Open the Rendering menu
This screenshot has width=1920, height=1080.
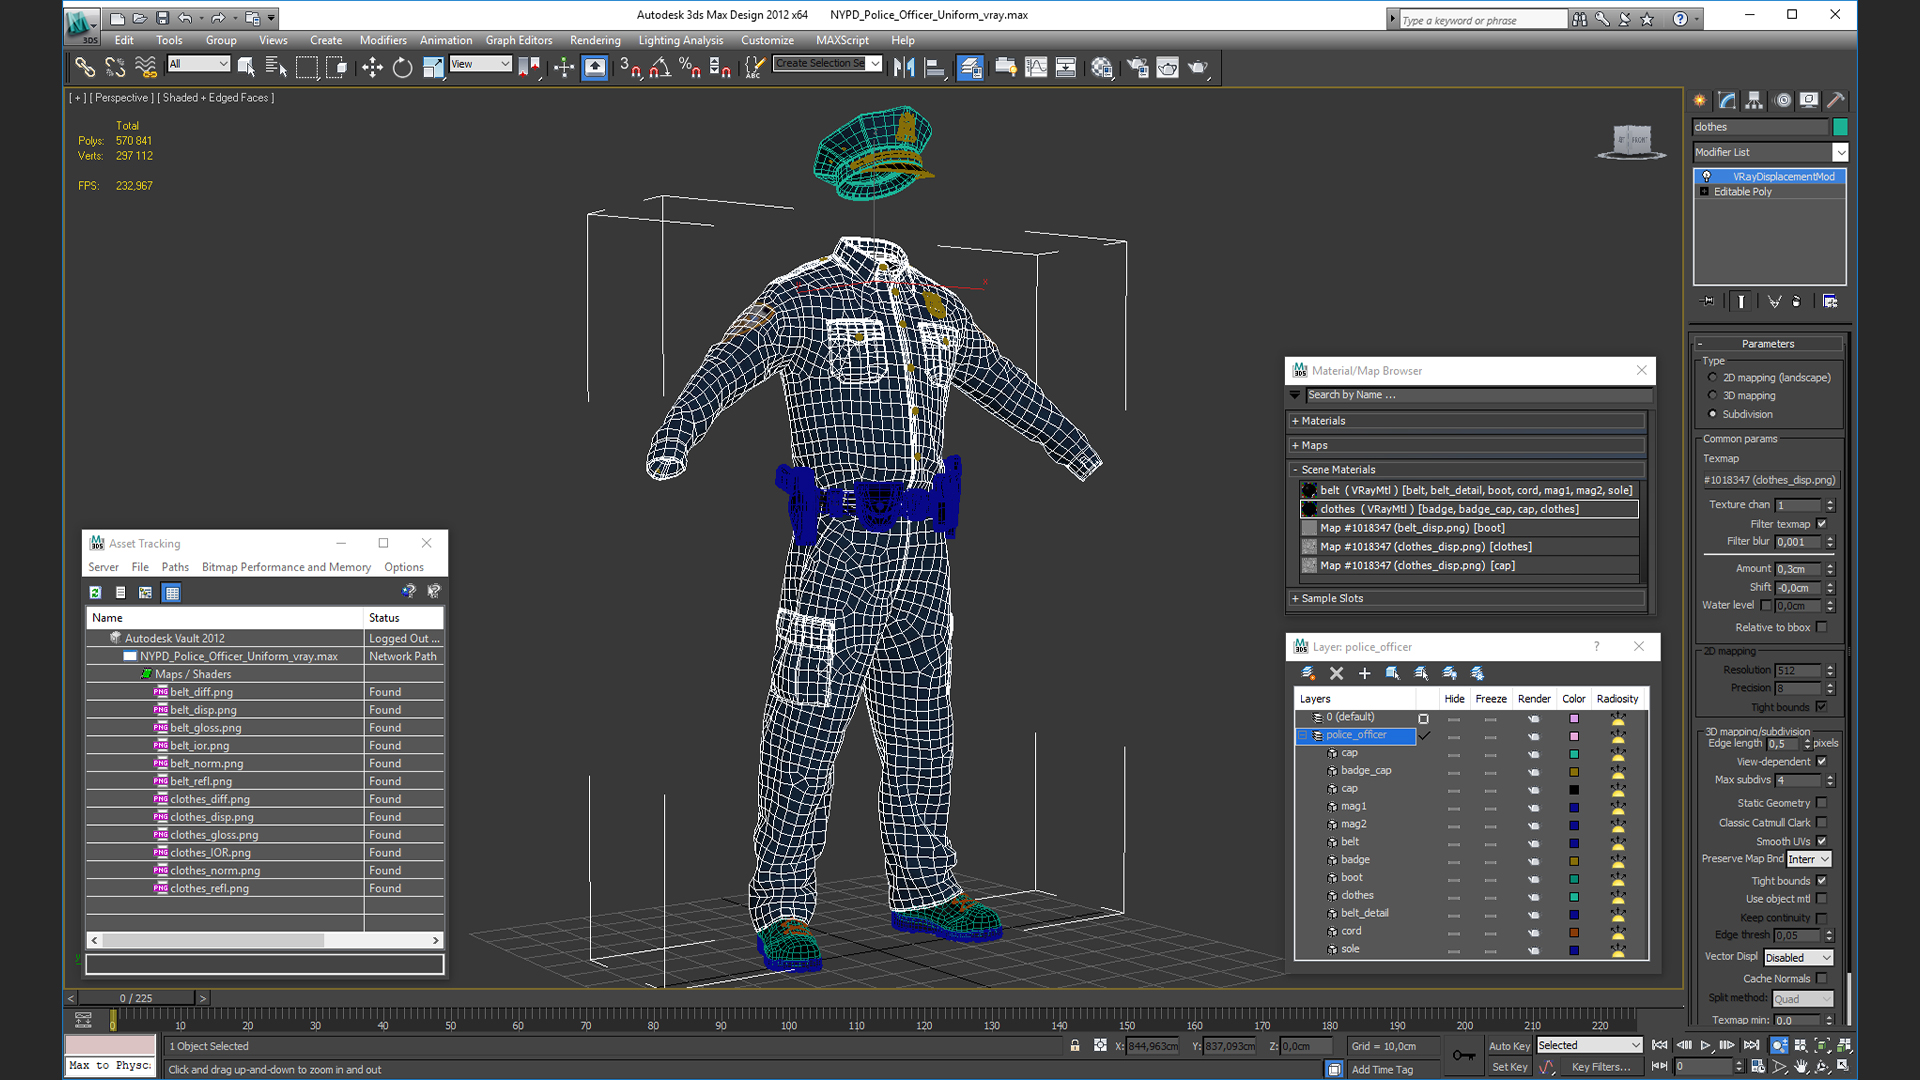[594, 40]
